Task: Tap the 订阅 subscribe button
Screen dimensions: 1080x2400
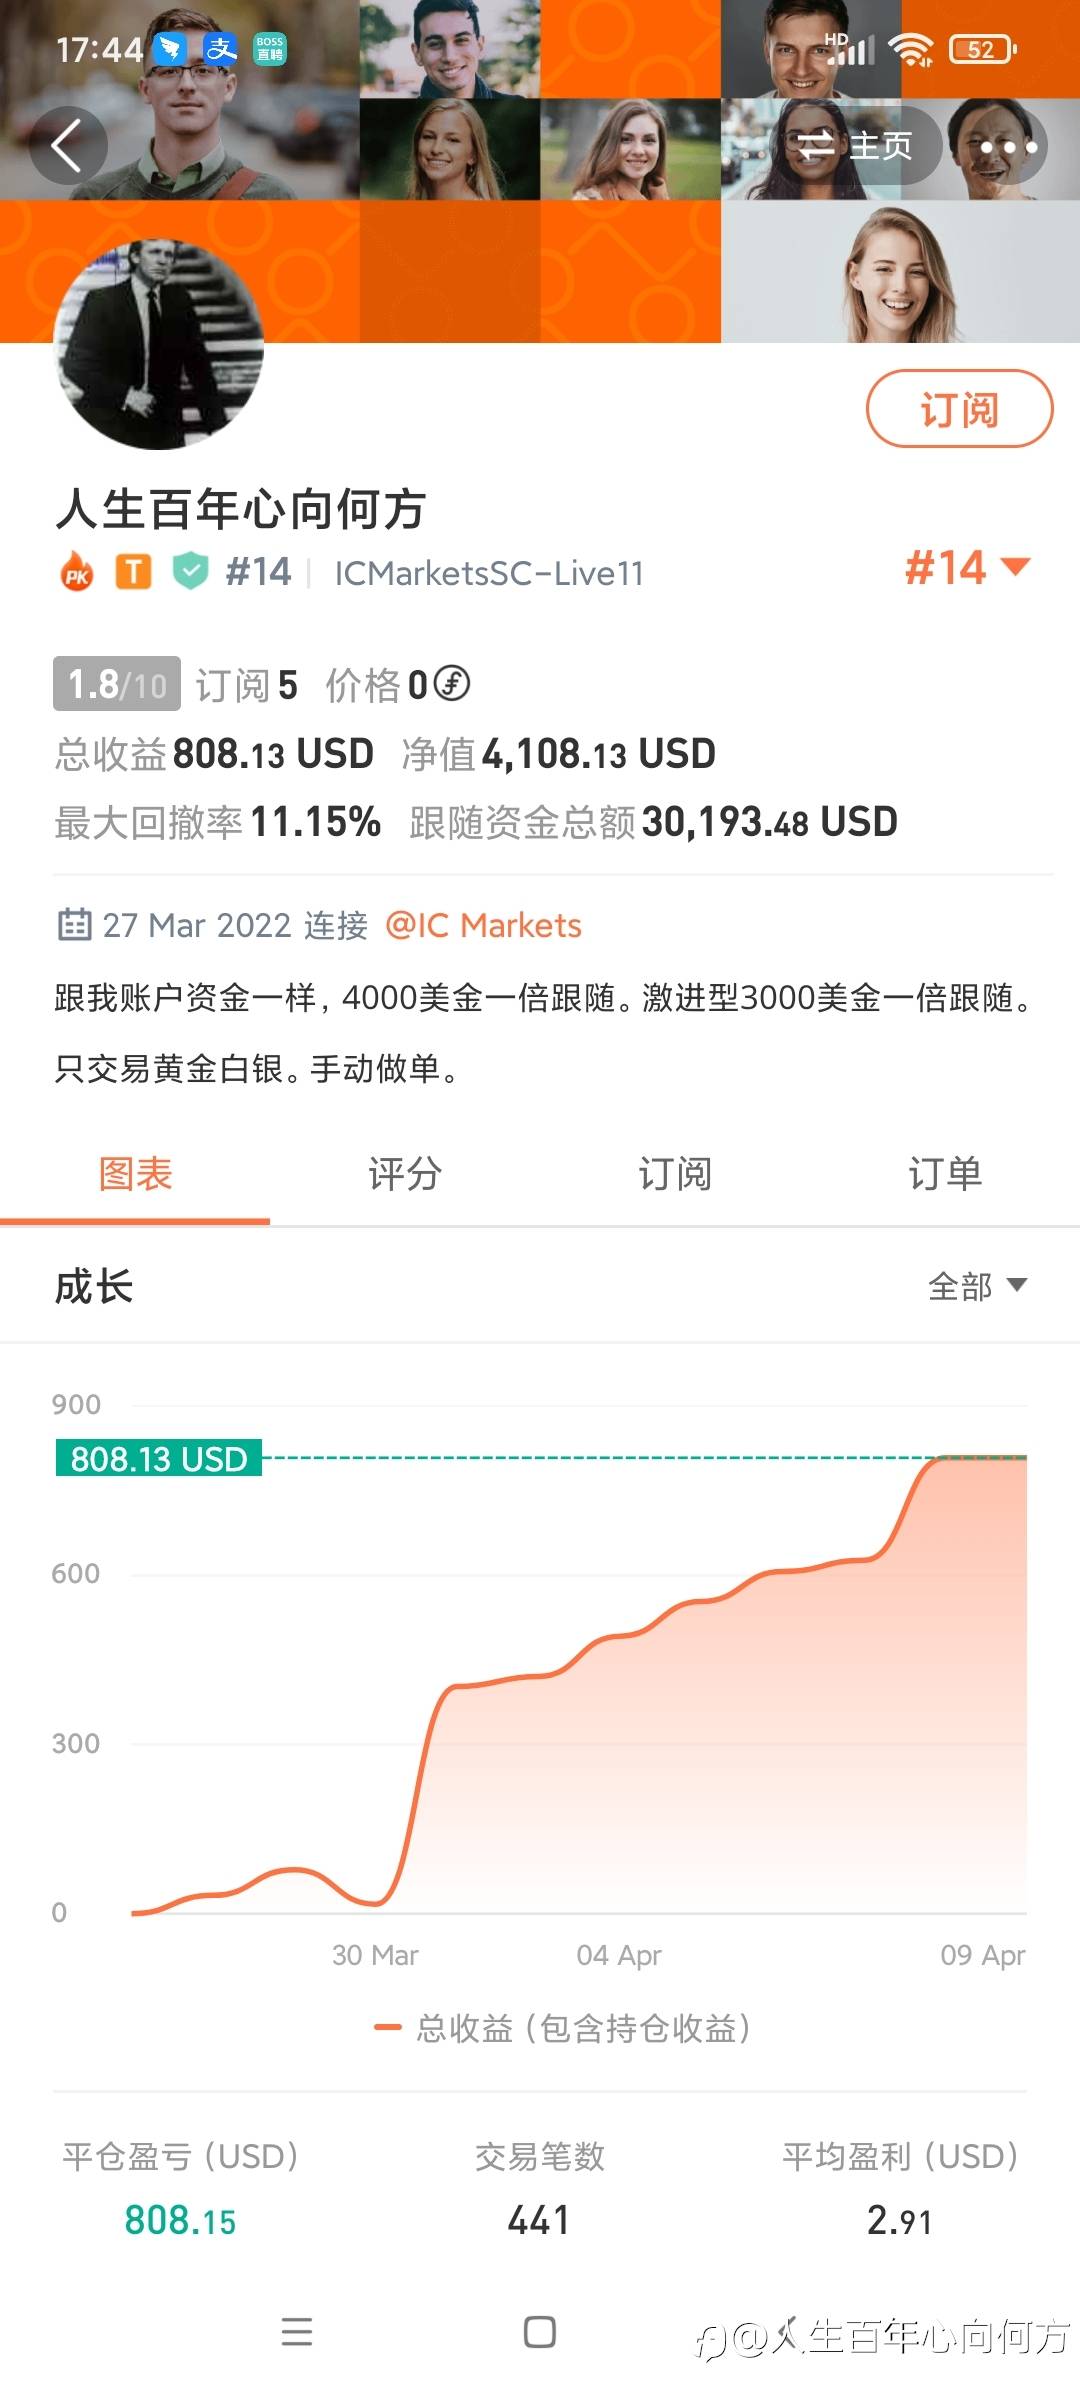Action: [959, 409]
